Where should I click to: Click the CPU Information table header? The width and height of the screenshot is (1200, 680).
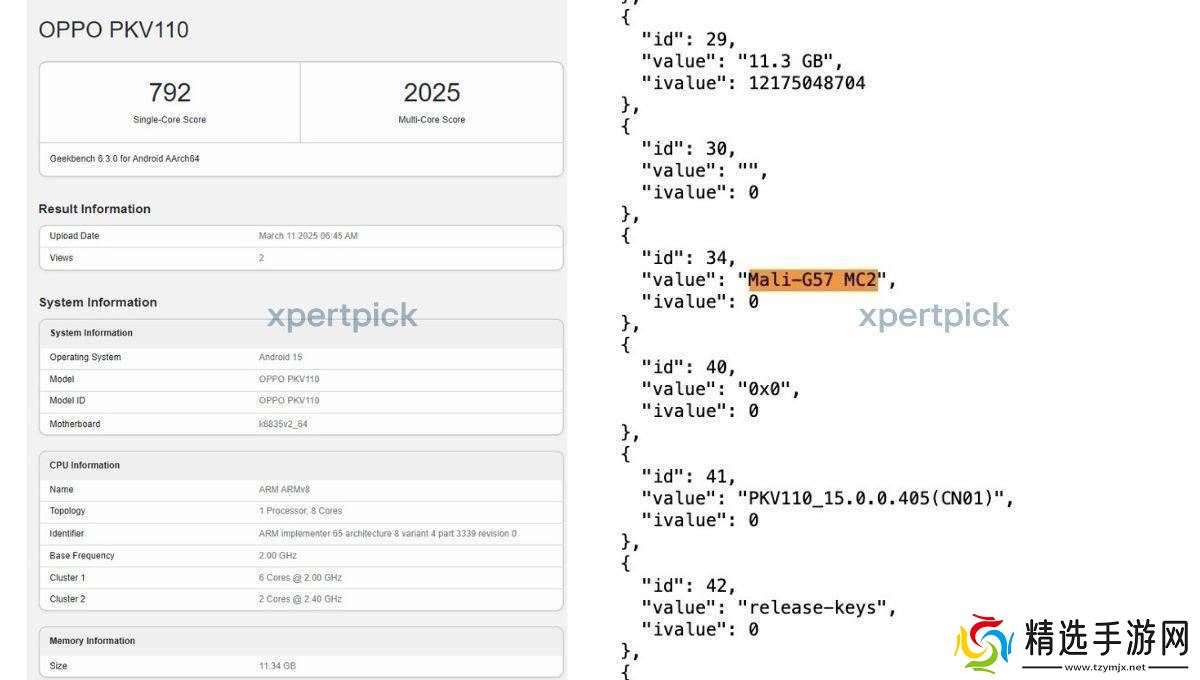tap(84, 465)
